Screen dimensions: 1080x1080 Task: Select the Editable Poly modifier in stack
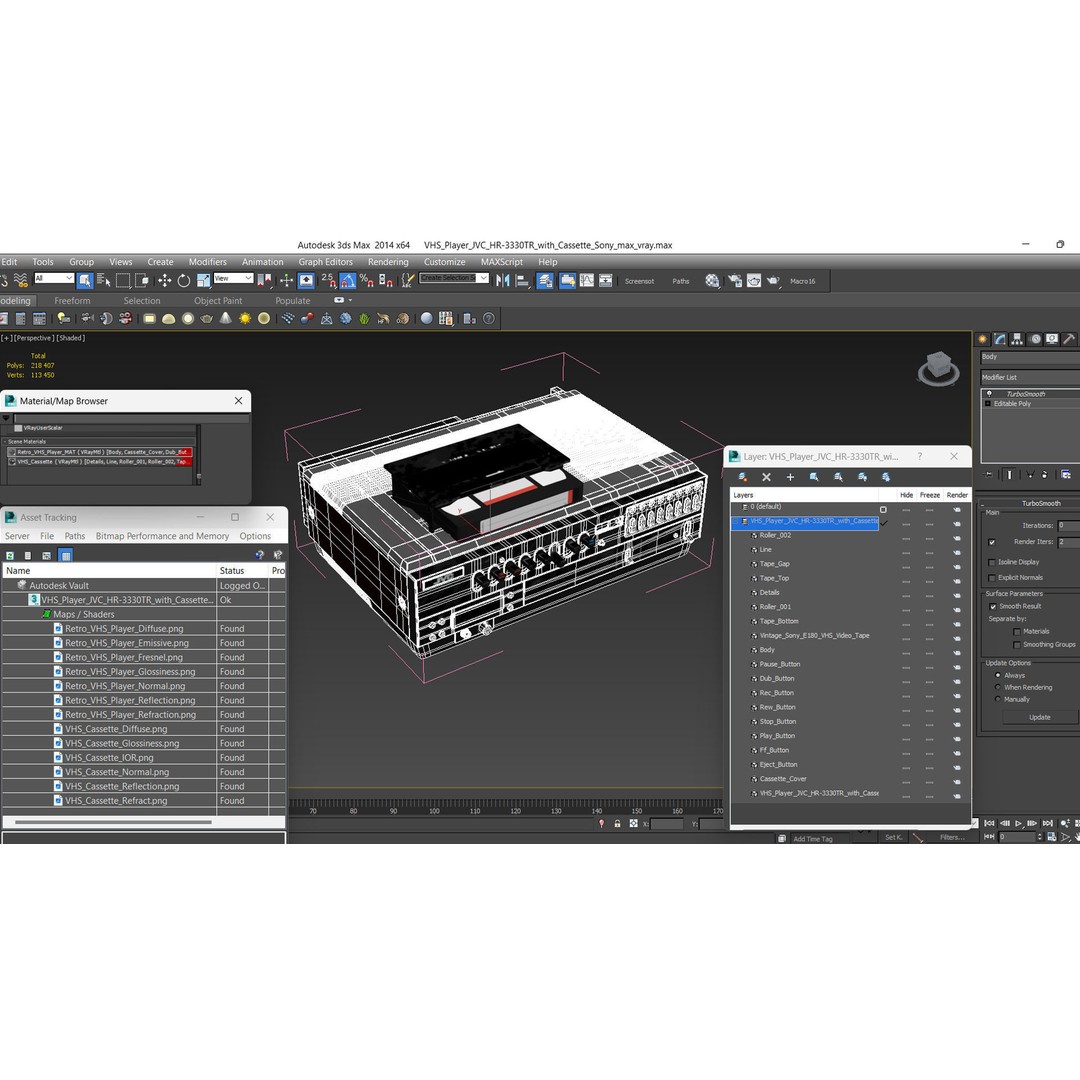click(1012, 404)
